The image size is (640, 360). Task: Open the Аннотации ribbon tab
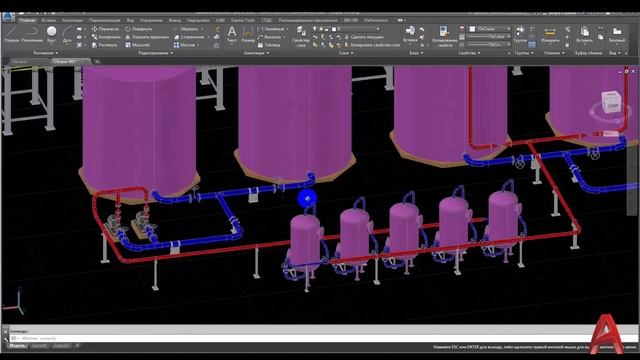(x=73, y=20)
